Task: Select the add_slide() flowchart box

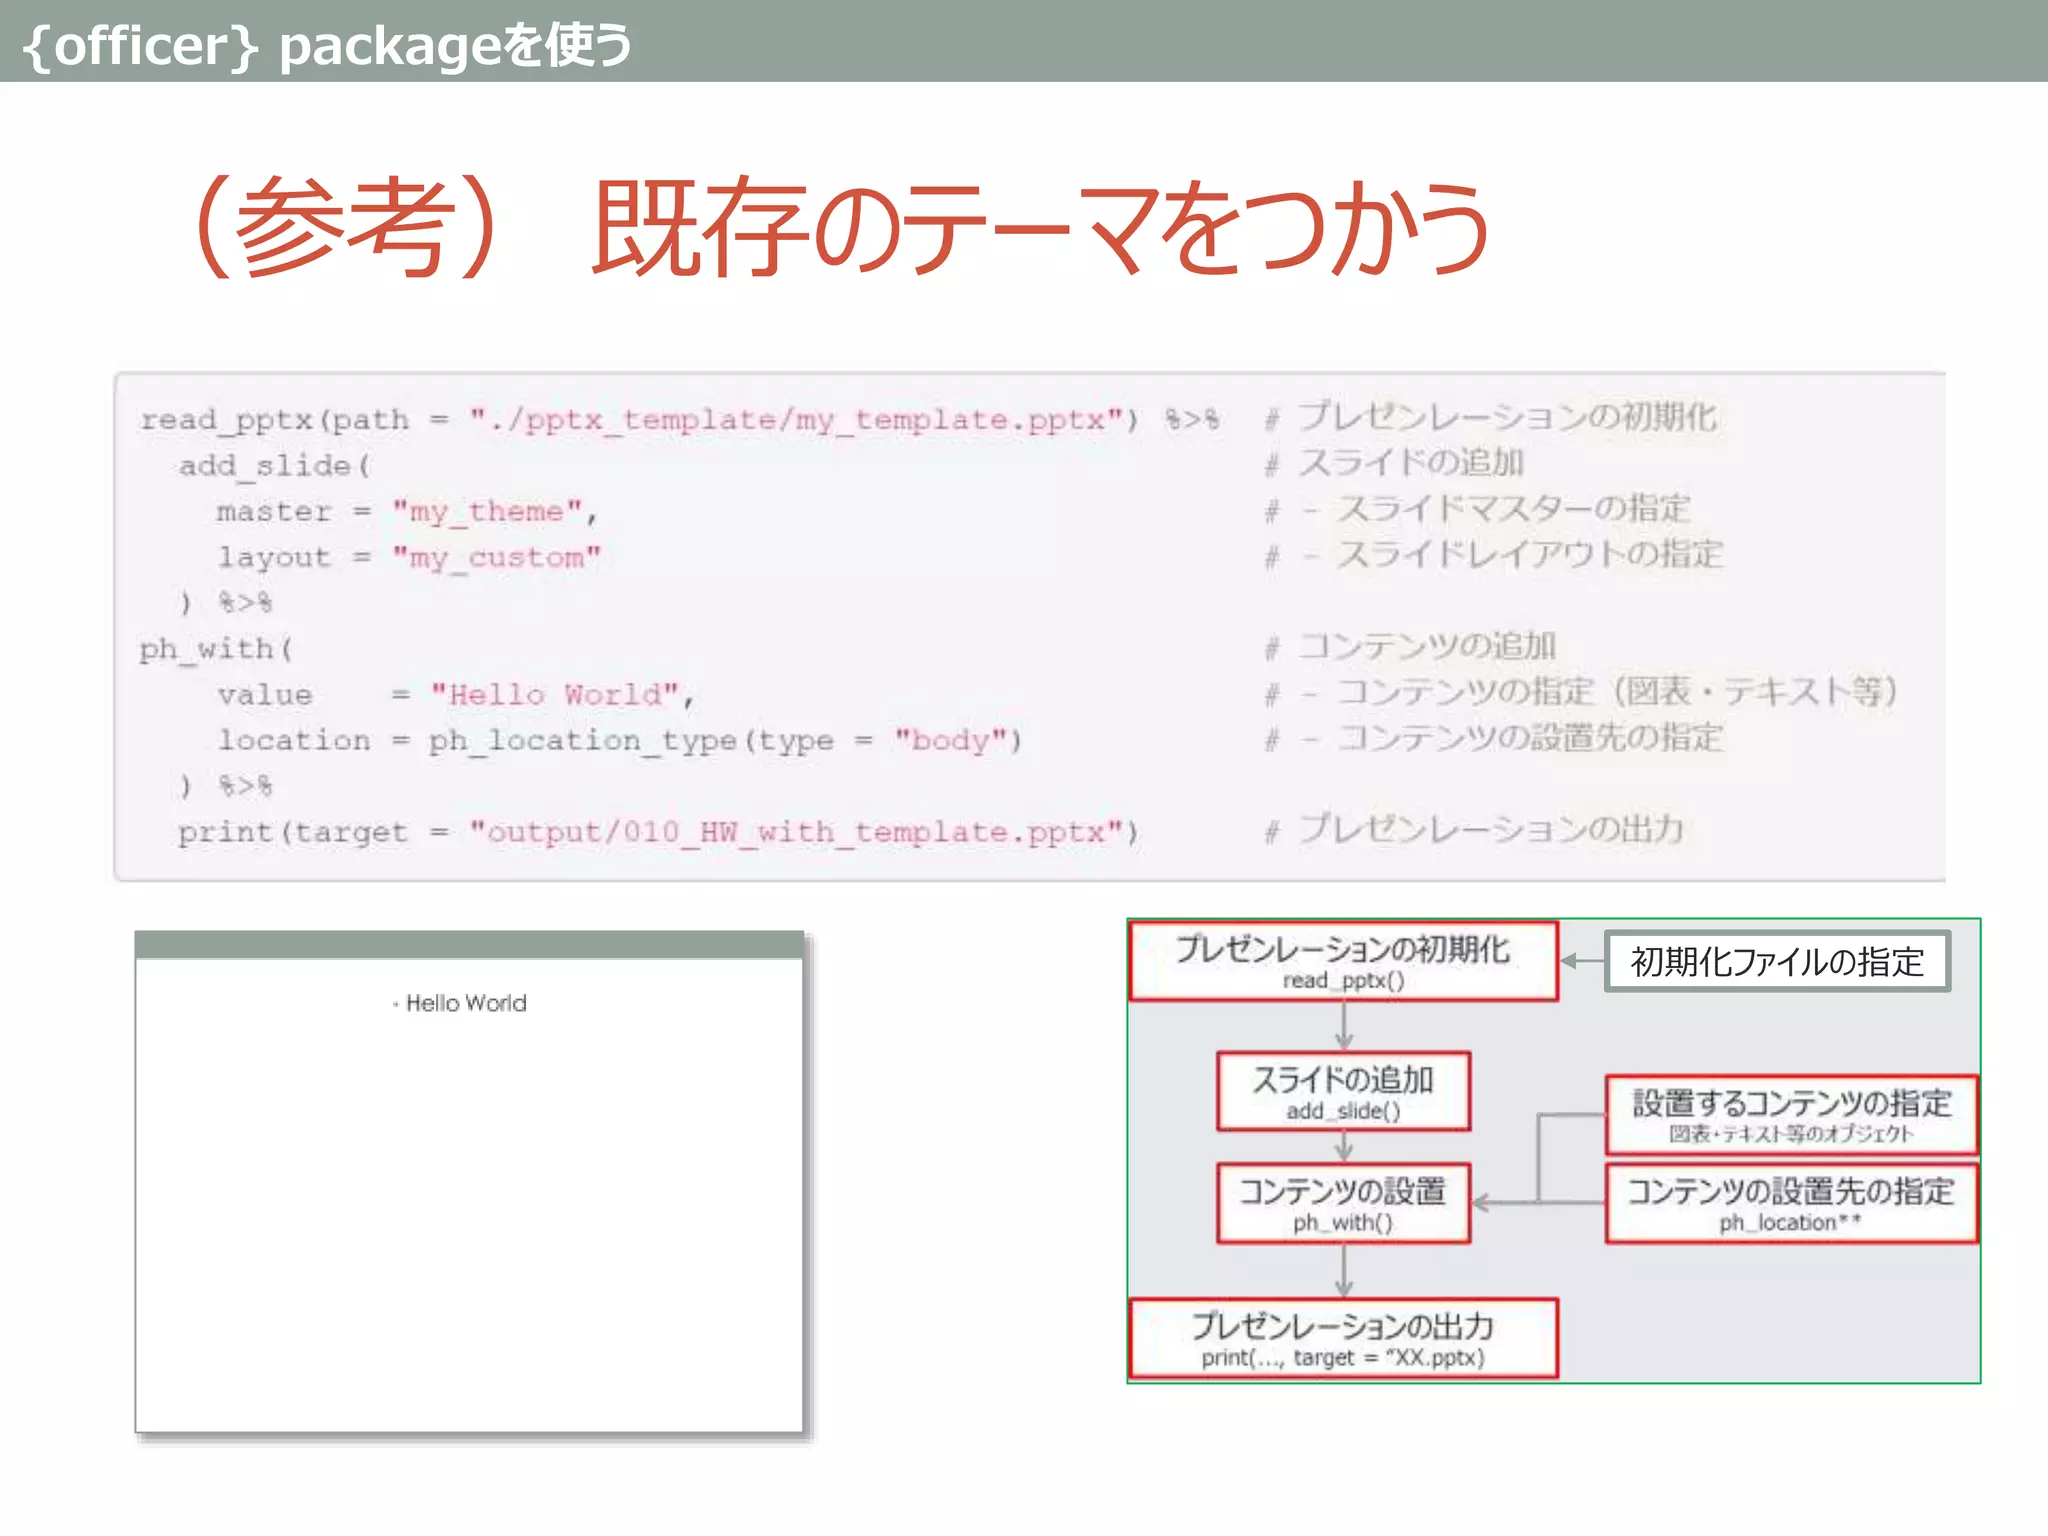Action: click(1343, 1091)
